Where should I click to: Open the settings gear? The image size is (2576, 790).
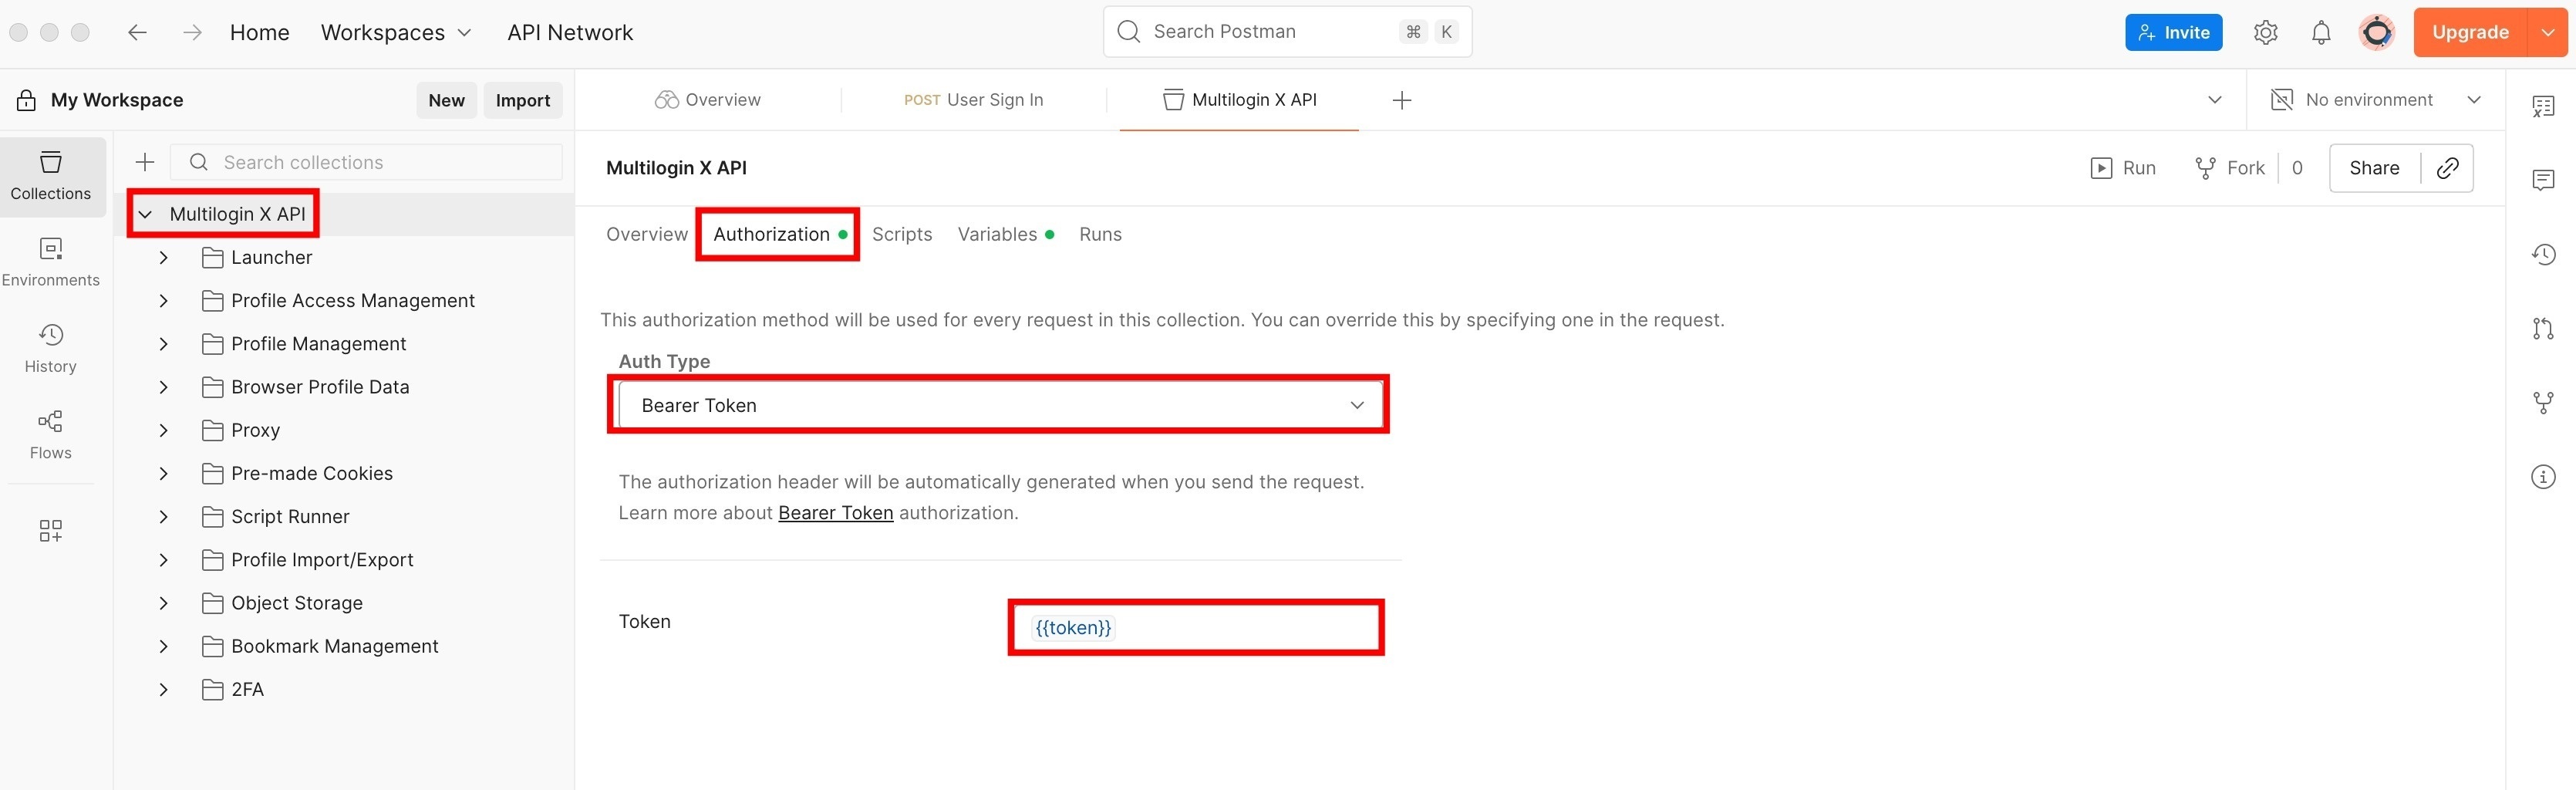[x=2265, y=31]
